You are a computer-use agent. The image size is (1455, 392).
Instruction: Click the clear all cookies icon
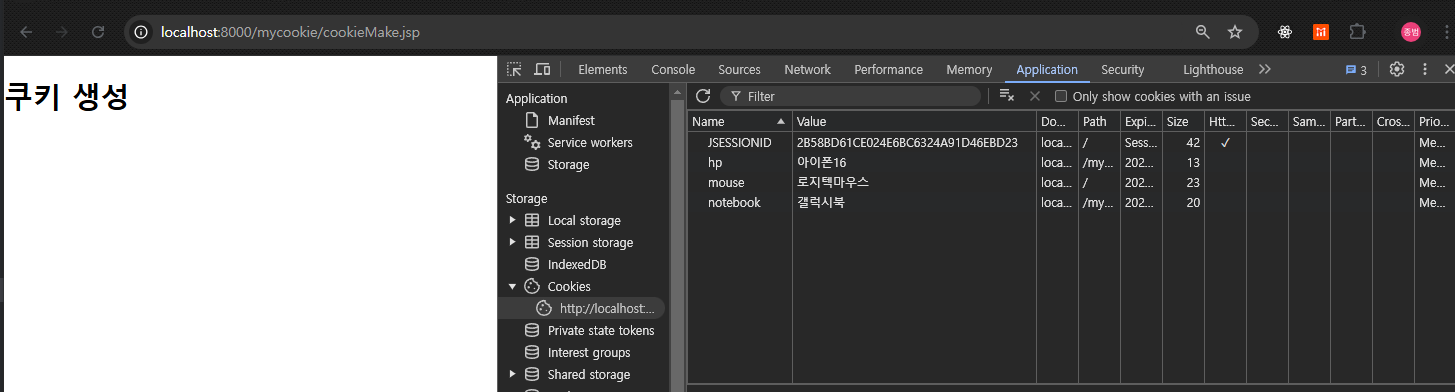point(1007,96)
